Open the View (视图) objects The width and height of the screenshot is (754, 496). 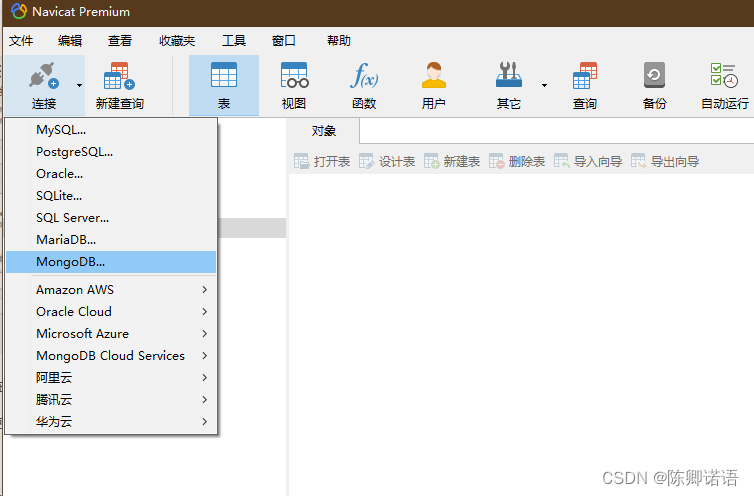(x=294, y=86)
